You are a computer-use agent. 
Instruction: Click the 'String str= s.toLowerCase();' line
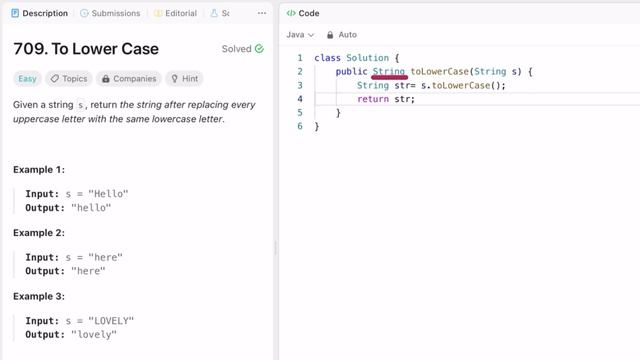tap(431, 85)
